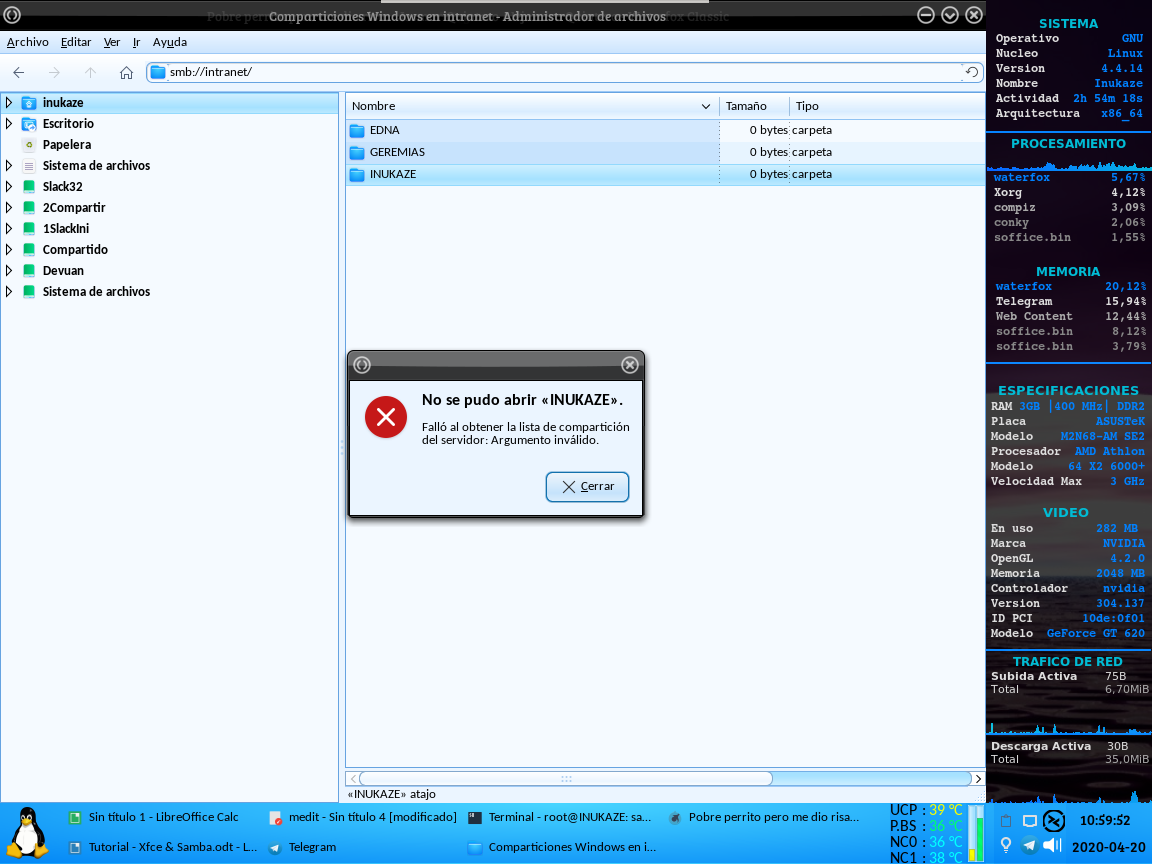1152x864 pixels.
Task: Click the red error icon in the dialog
Action: point(386,417)
